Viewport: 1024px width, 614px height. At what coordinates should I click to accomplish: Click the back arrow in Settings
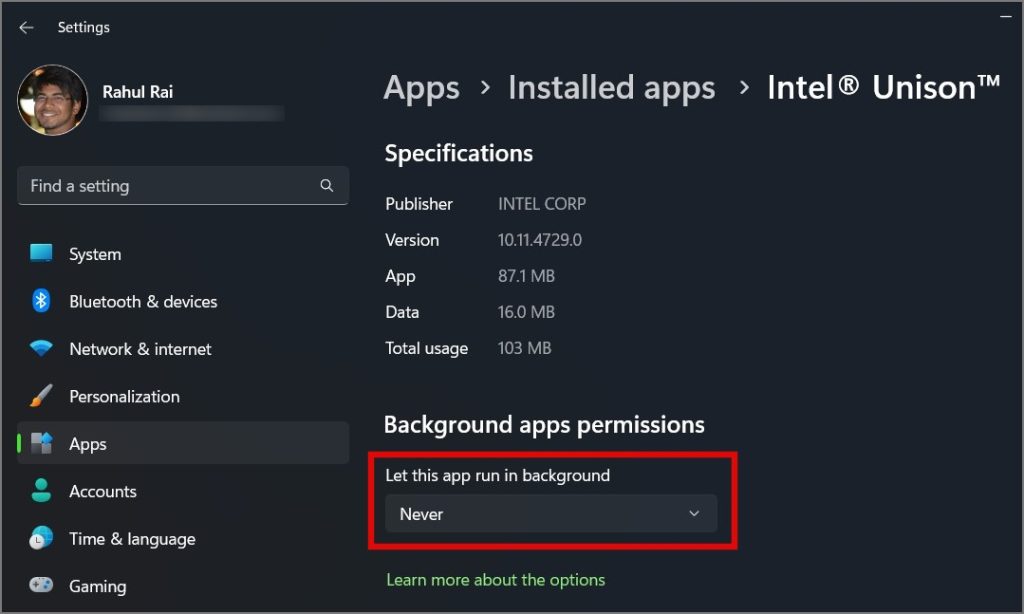click(x=26, y=27)
